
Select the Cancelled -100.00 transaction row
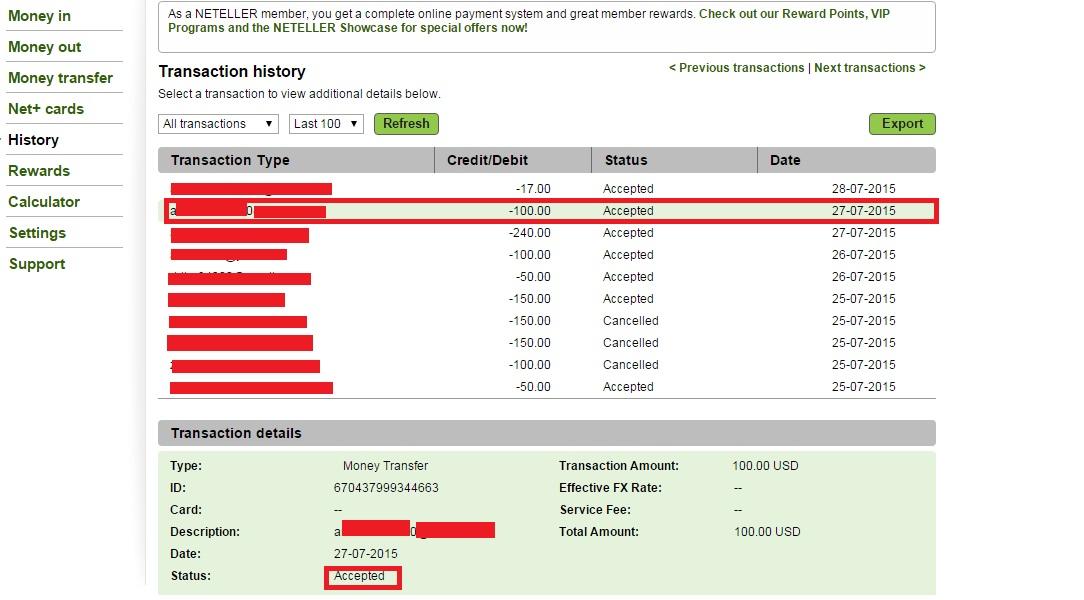[547, 365]
